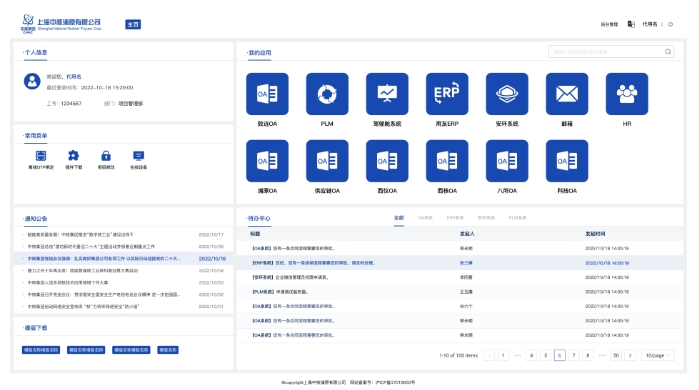Image resolution: width=699 pixels, height=390 pixels.
Task: Select page 7 in pagination
Action: [574, 355]
